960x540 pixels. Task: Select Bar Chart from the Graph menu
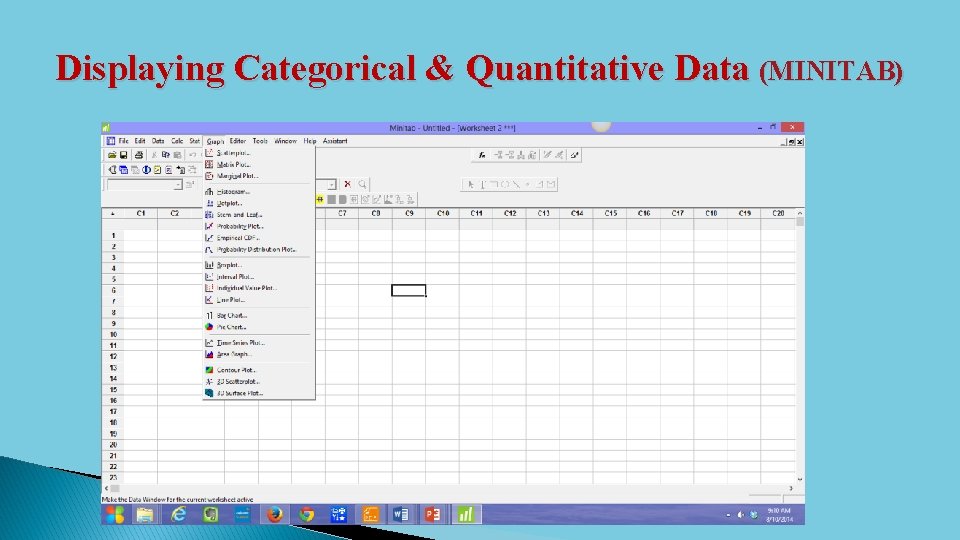[x=257, y=315]
